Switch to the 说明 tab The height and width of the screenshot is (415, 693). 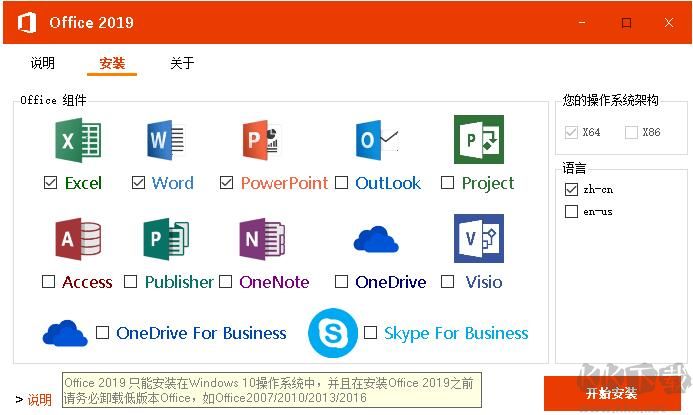(43, 64)
